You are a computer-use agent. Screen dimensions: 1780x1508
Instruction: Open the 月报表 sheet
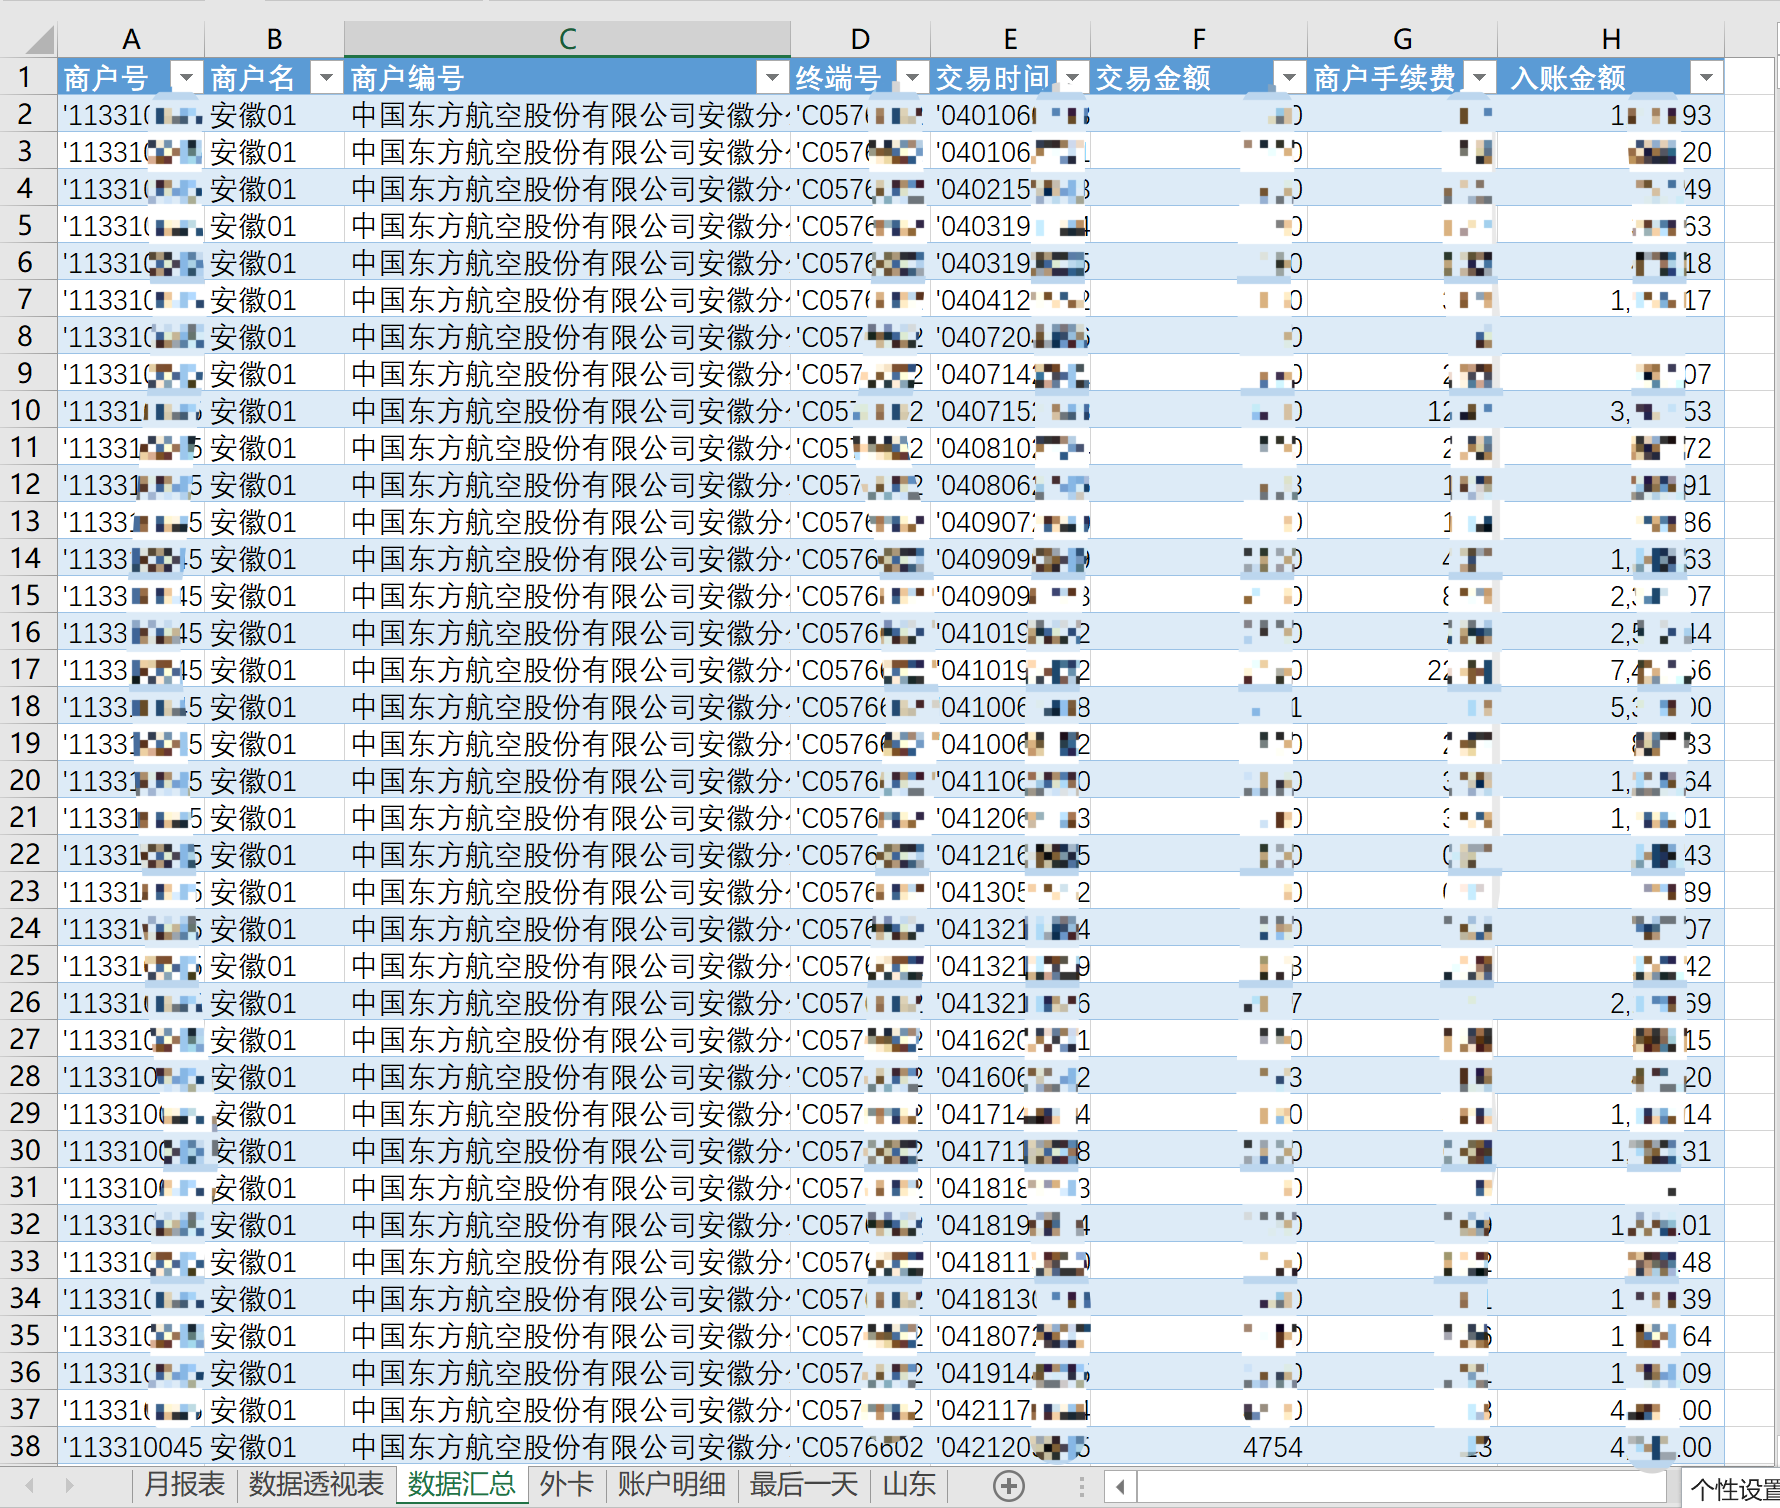(x=182, y=1487)
